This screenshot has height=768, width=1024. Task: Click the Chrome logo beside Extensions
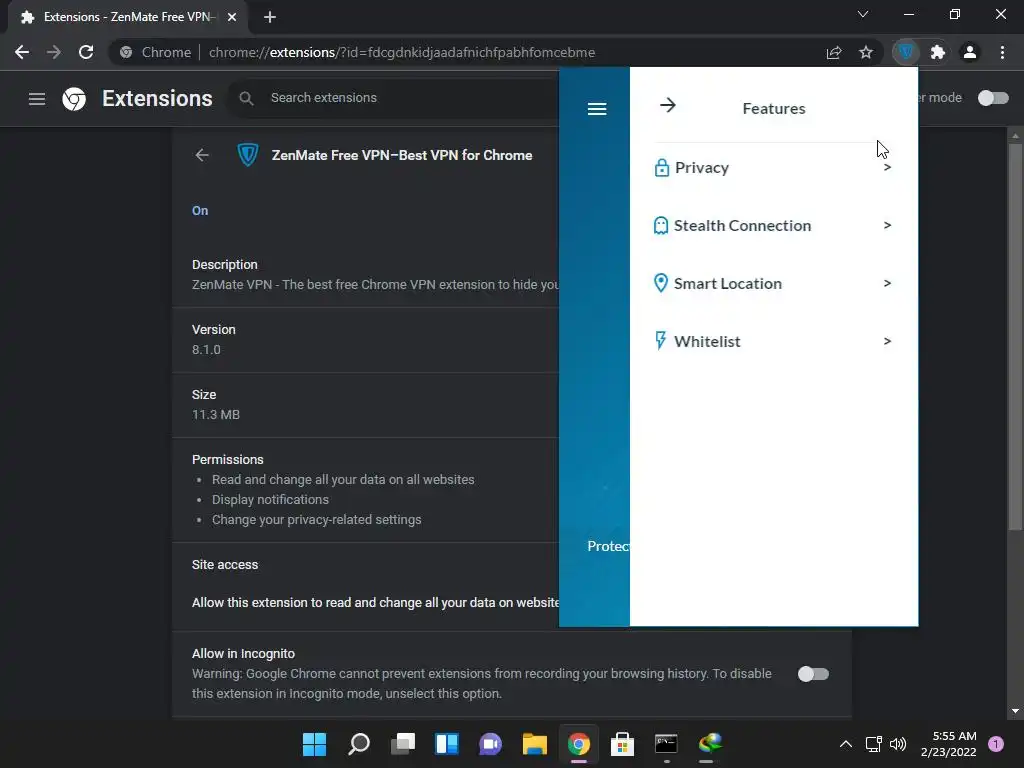pos(74,99)
